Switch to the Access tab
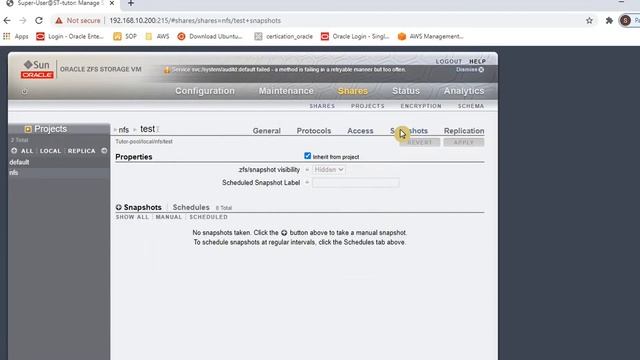The width and height of the screenshot is (640, 360). click(x=360, y=131)
